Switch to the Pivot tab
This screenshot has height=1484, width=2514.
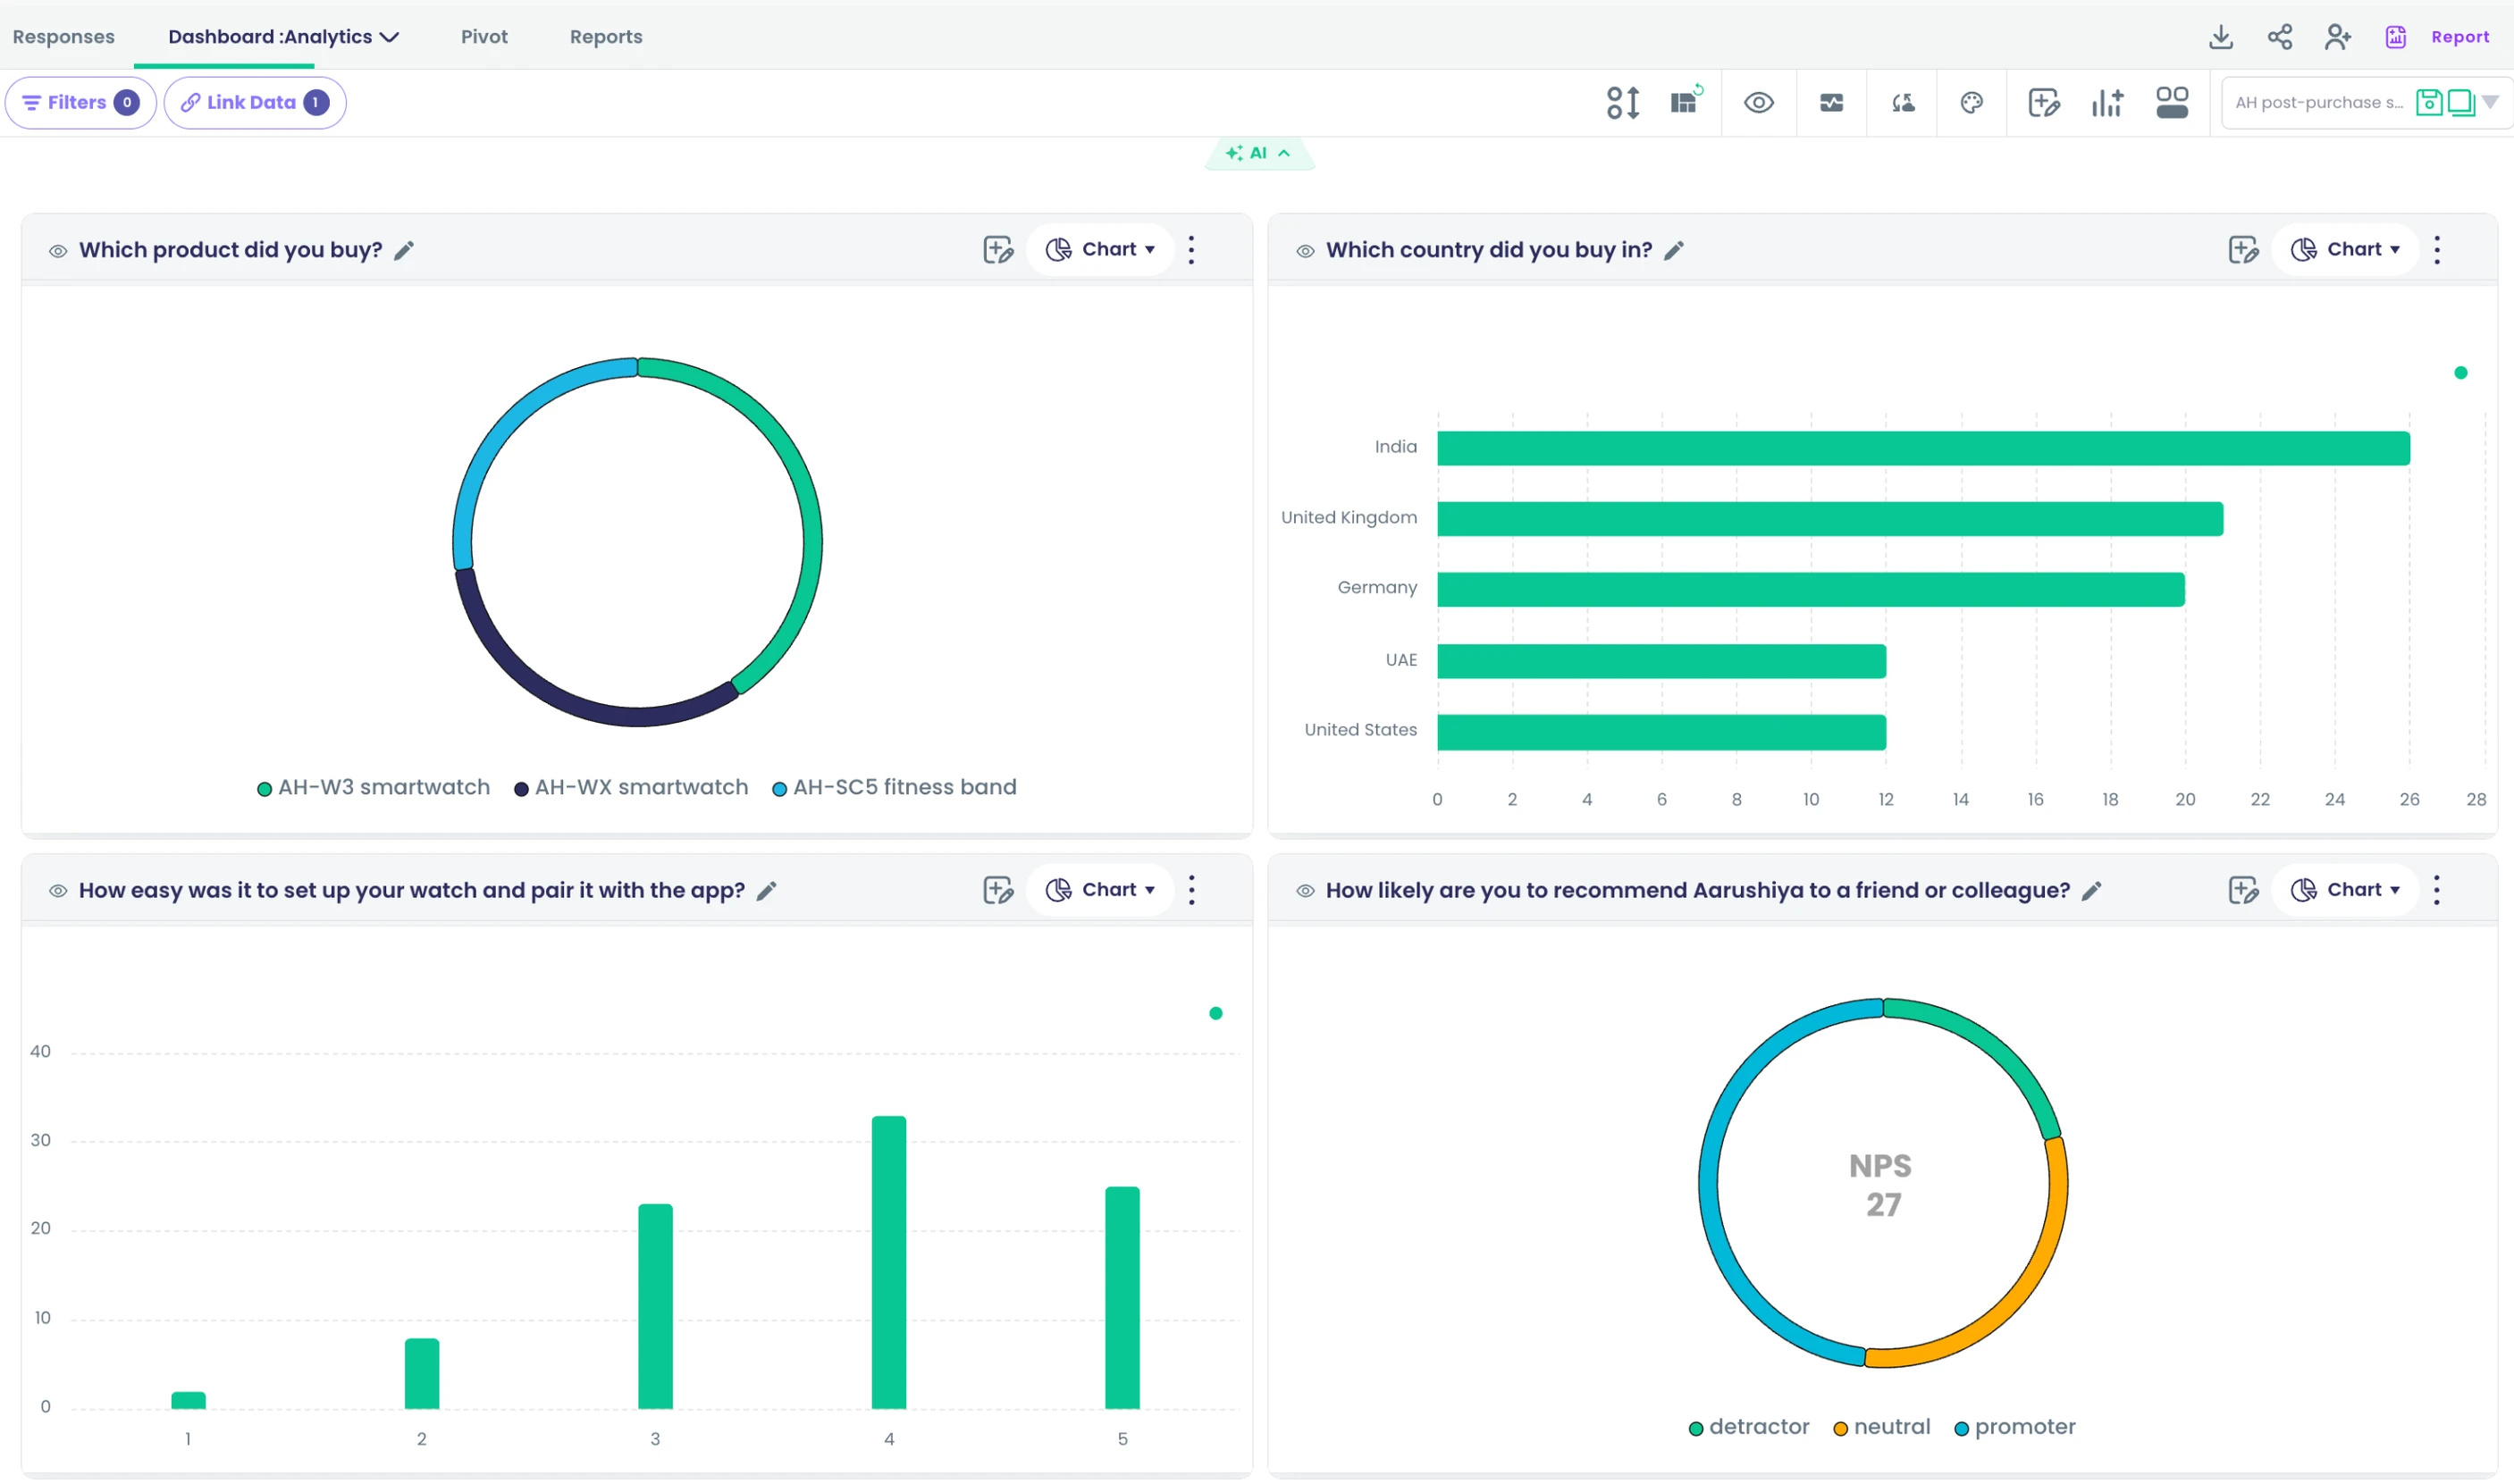[484, 37]
